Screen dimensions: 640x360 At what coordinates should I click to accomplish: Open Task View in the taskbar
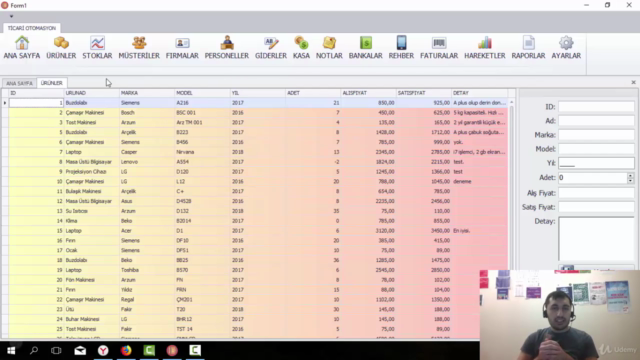point(56,350)
